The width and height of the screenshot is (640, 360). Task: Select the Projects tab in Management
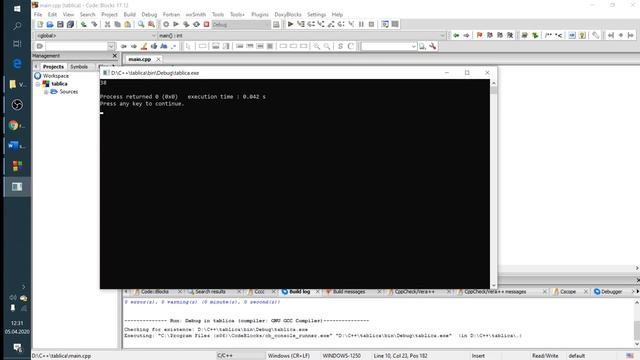click(53, 67)
